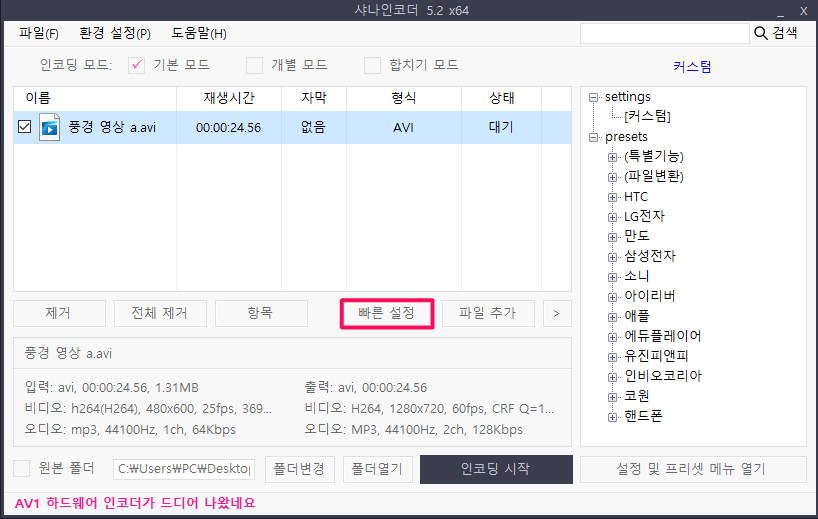The height and width of the screenshot is (519, 818).
Task: Toggle the 기본 모드 checkbox
Action: [137, 65]
